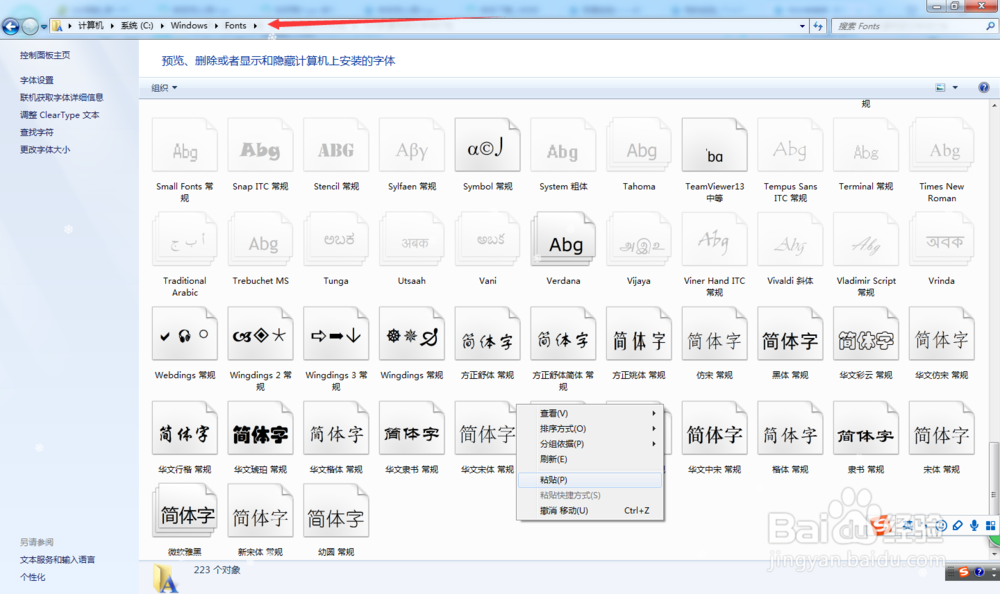Open 个性化 link
The height and width of the screenshot is (594, 1000).
tap(32, 577)
